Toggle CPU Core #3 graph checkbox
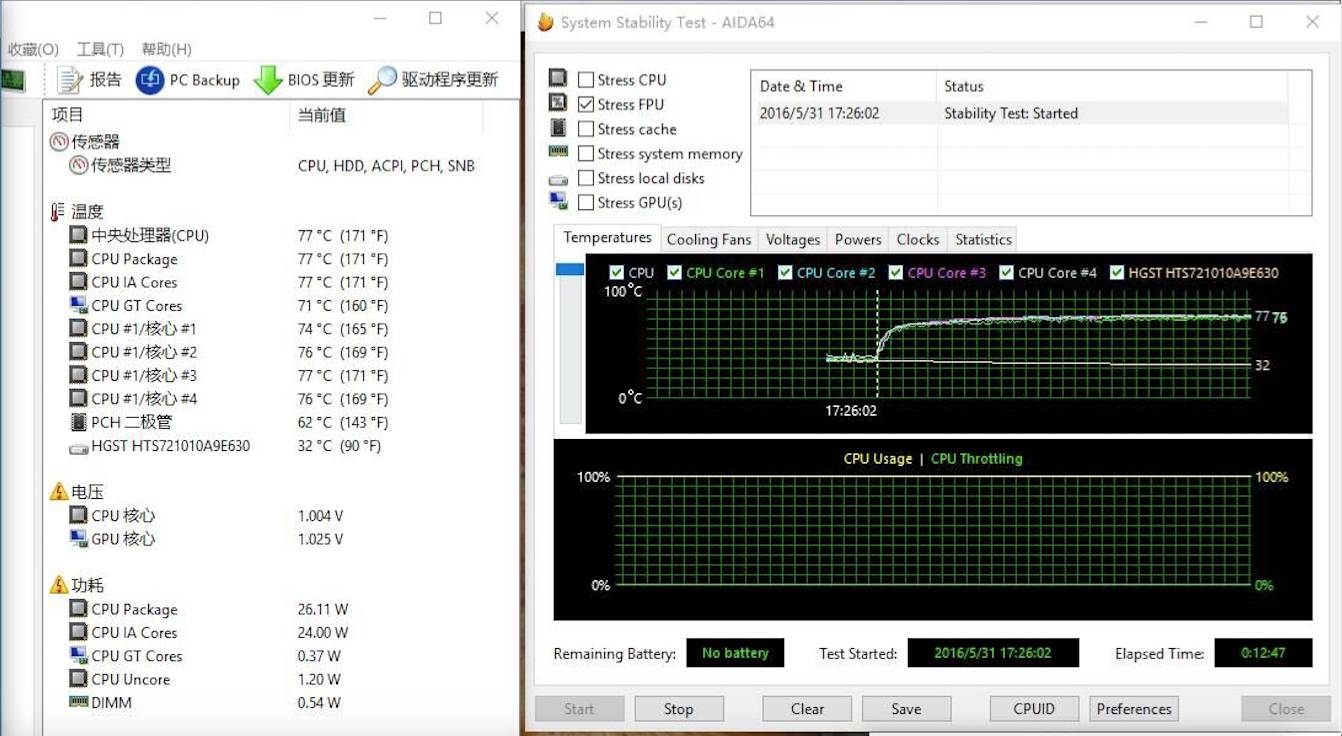This screenshot has width=1342, height=736. [x=895, y=272]
